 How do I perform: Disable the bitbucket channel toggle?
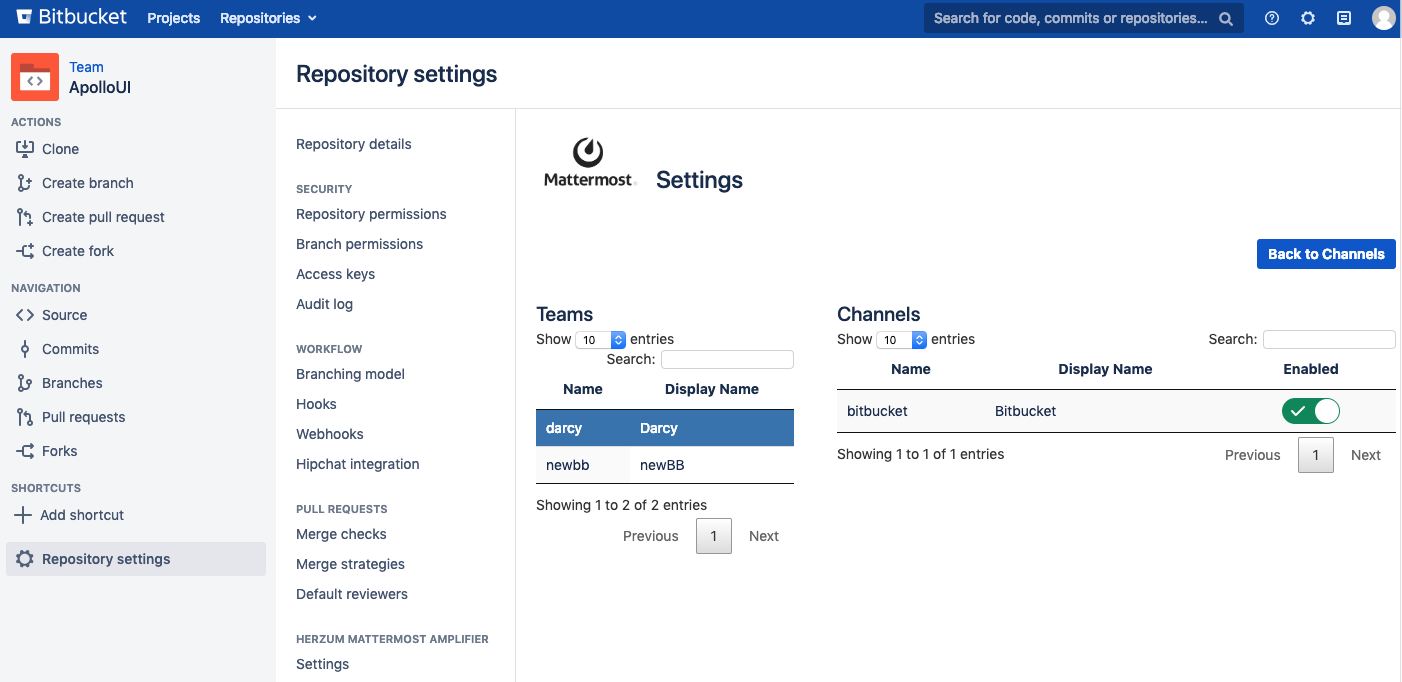click(1310, 411)
